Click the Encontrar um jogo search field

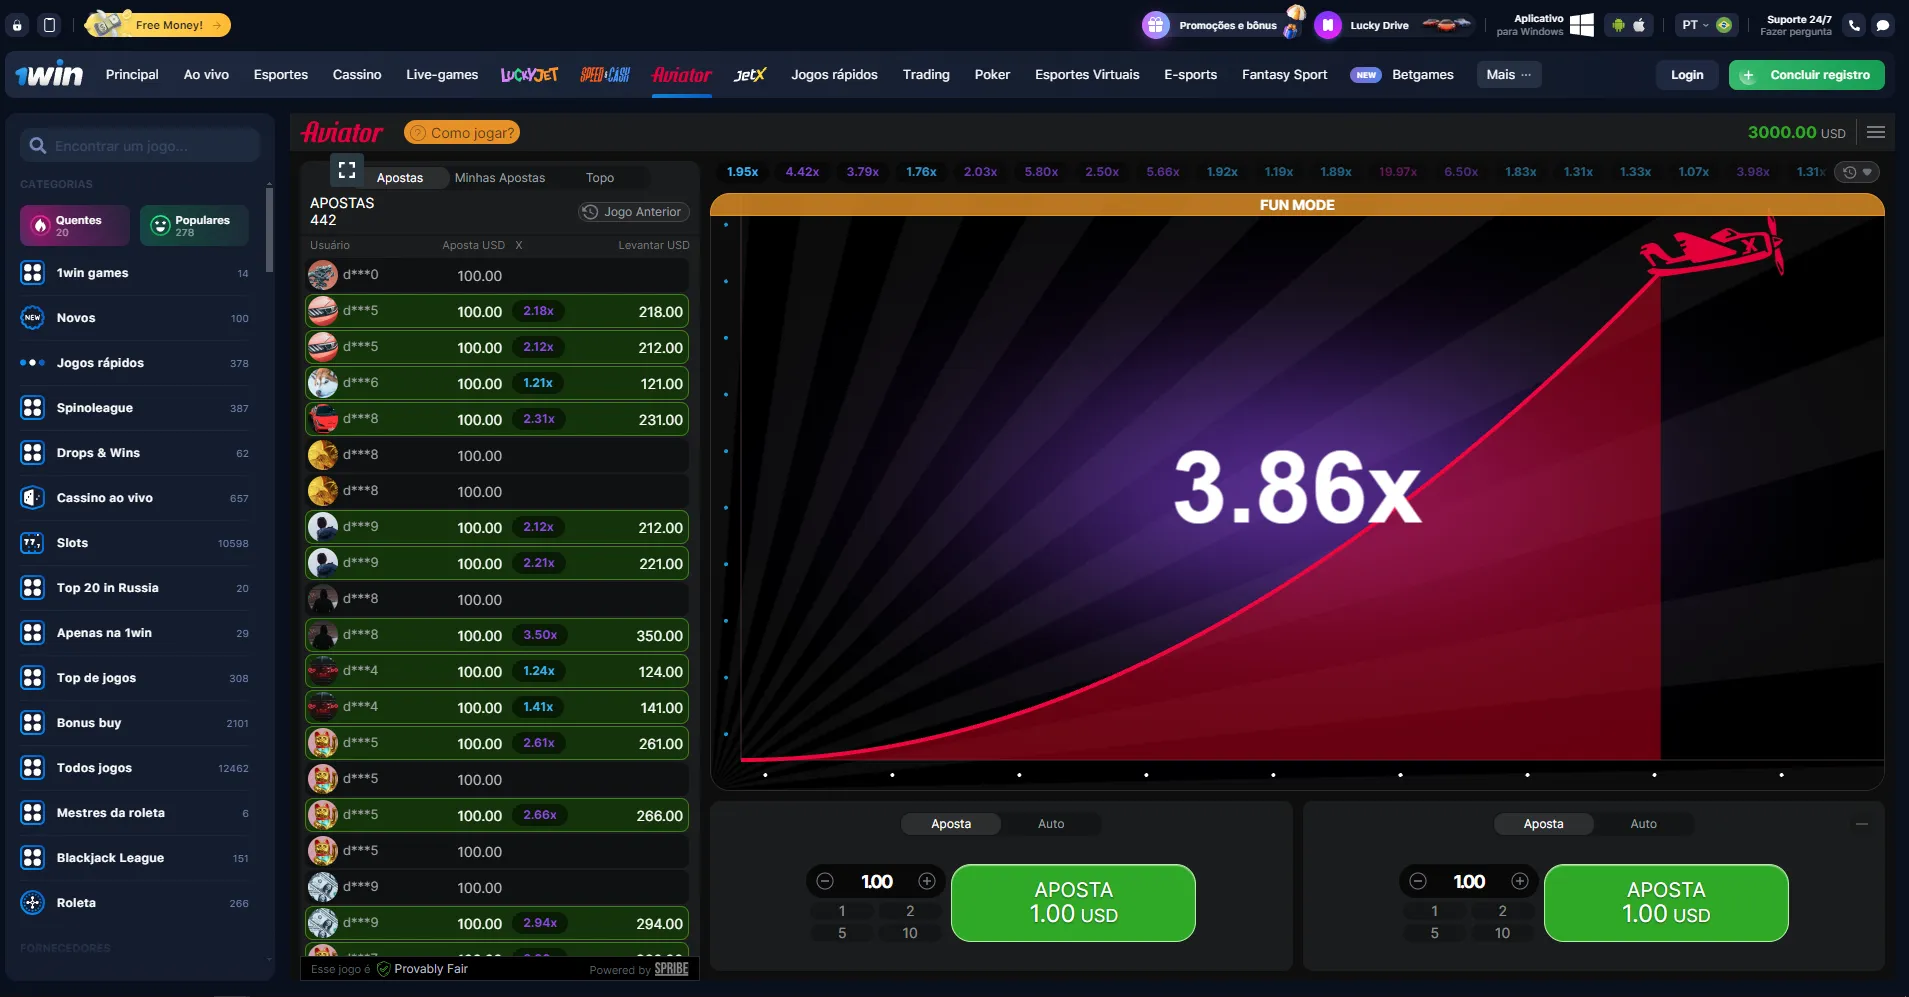coord(140,146)
